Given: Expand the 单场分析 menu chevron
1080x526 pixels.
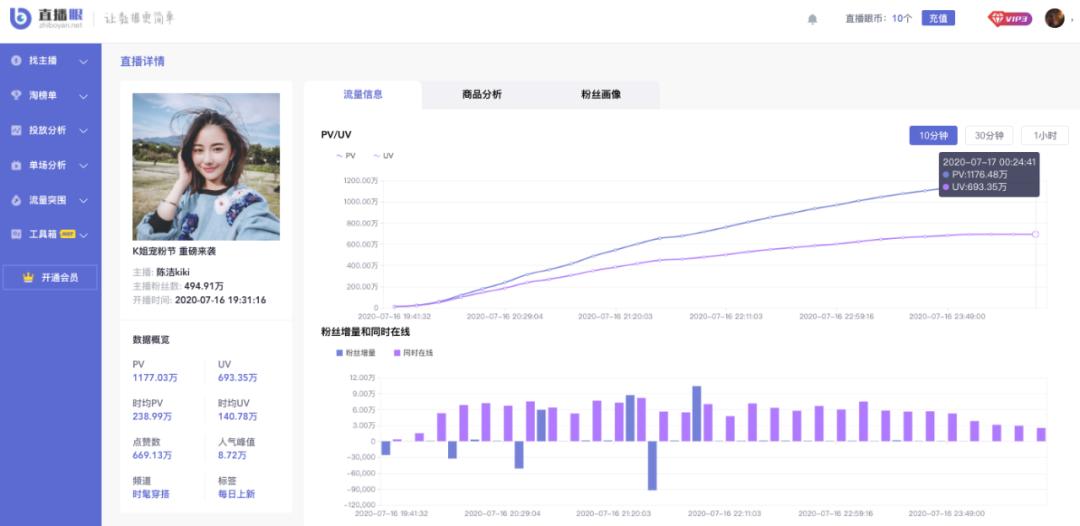Looking at the screenshot, I should pyautogui.click(x=83, y=166).
